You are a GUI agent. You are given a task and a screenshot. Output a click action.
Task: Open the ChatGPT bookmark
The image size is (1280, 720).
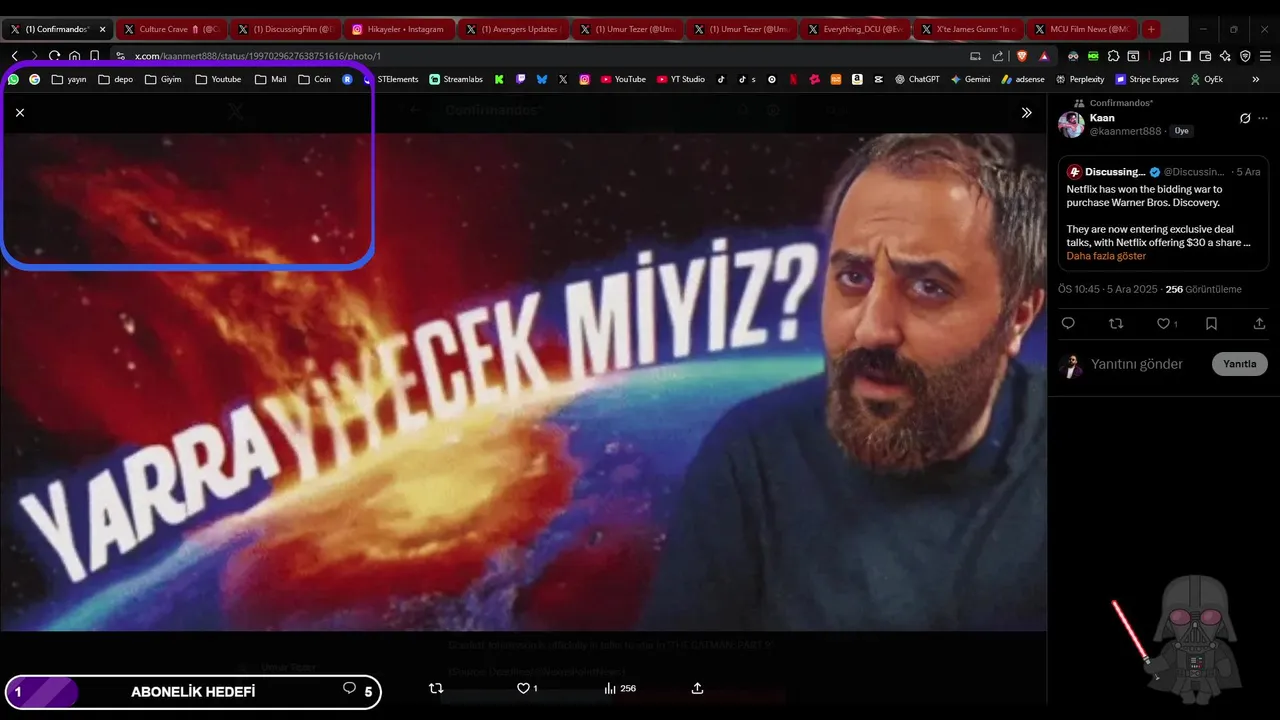[917, 79]
